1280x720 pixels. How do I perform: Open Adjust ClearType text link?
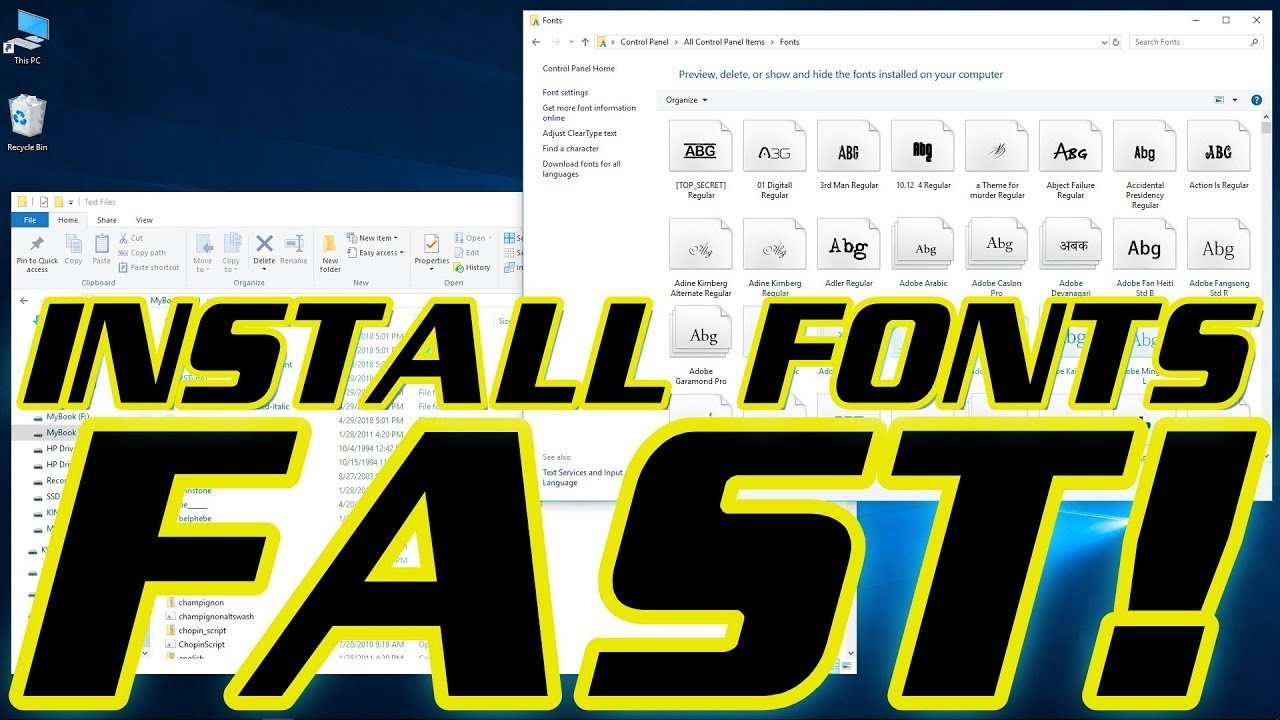(579, 133)
